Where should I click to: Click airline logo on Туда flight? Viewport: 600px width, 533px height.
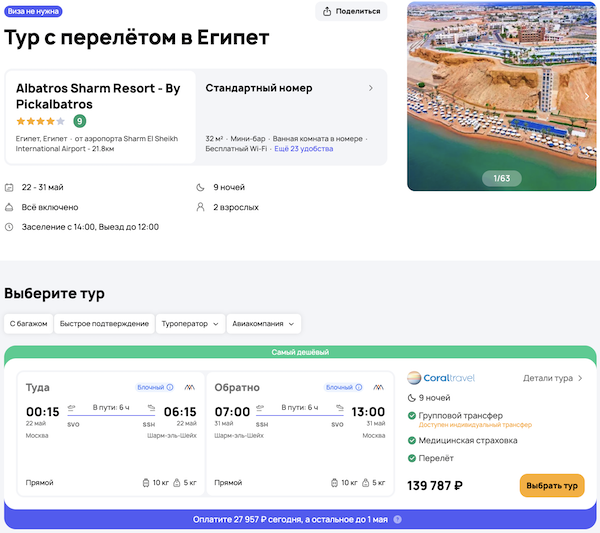[190, 387]
